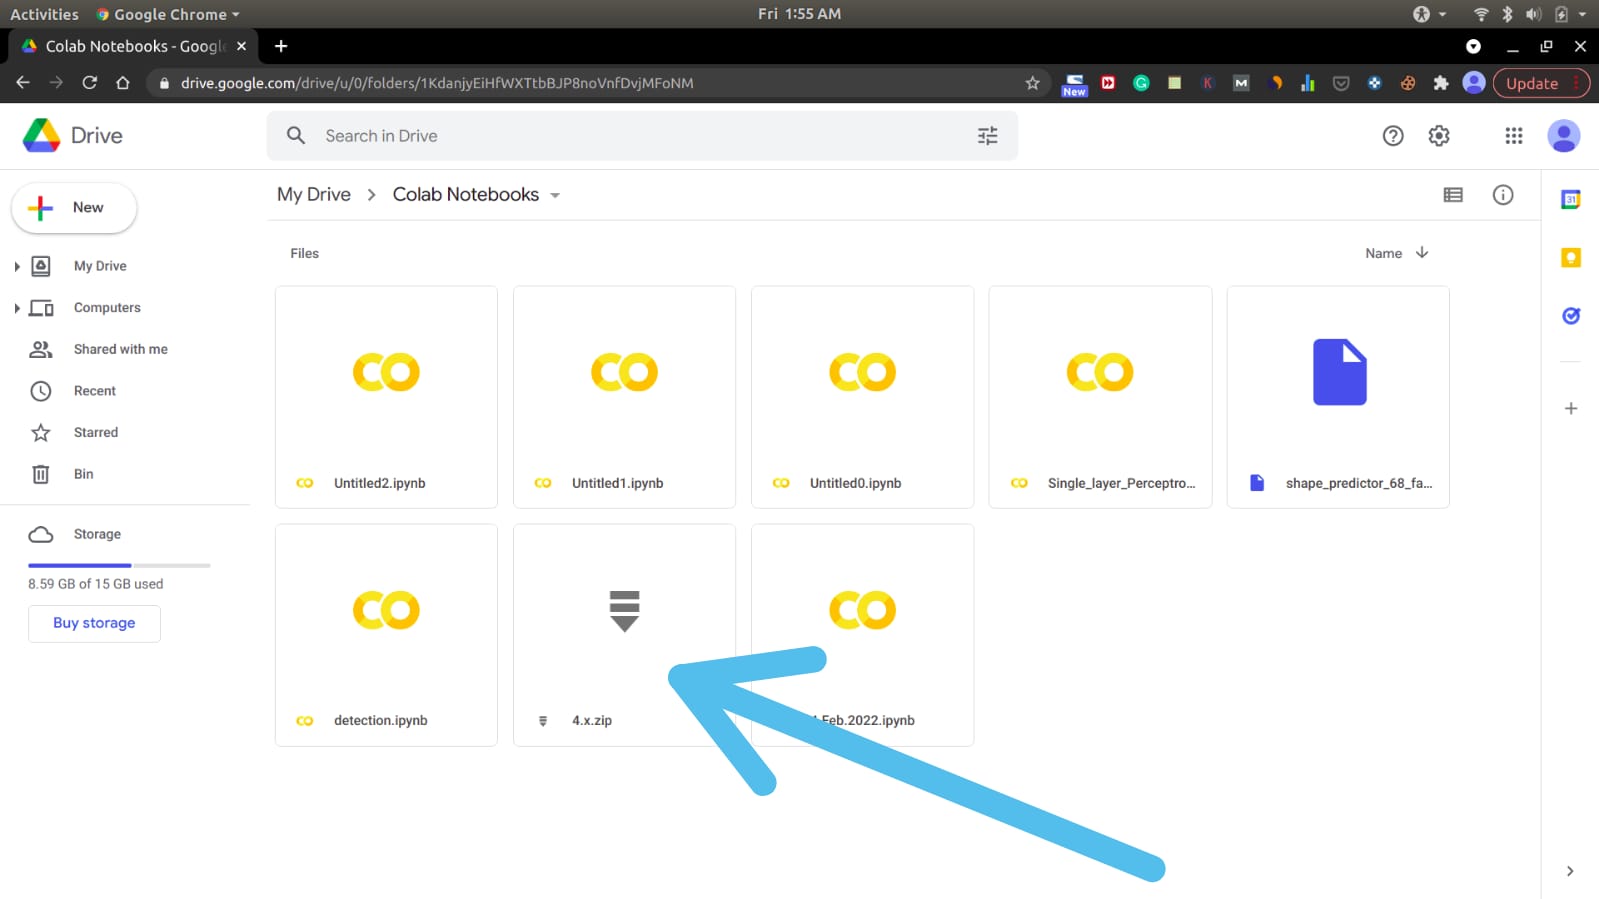Select Untitled2.ipynb file

386,397
